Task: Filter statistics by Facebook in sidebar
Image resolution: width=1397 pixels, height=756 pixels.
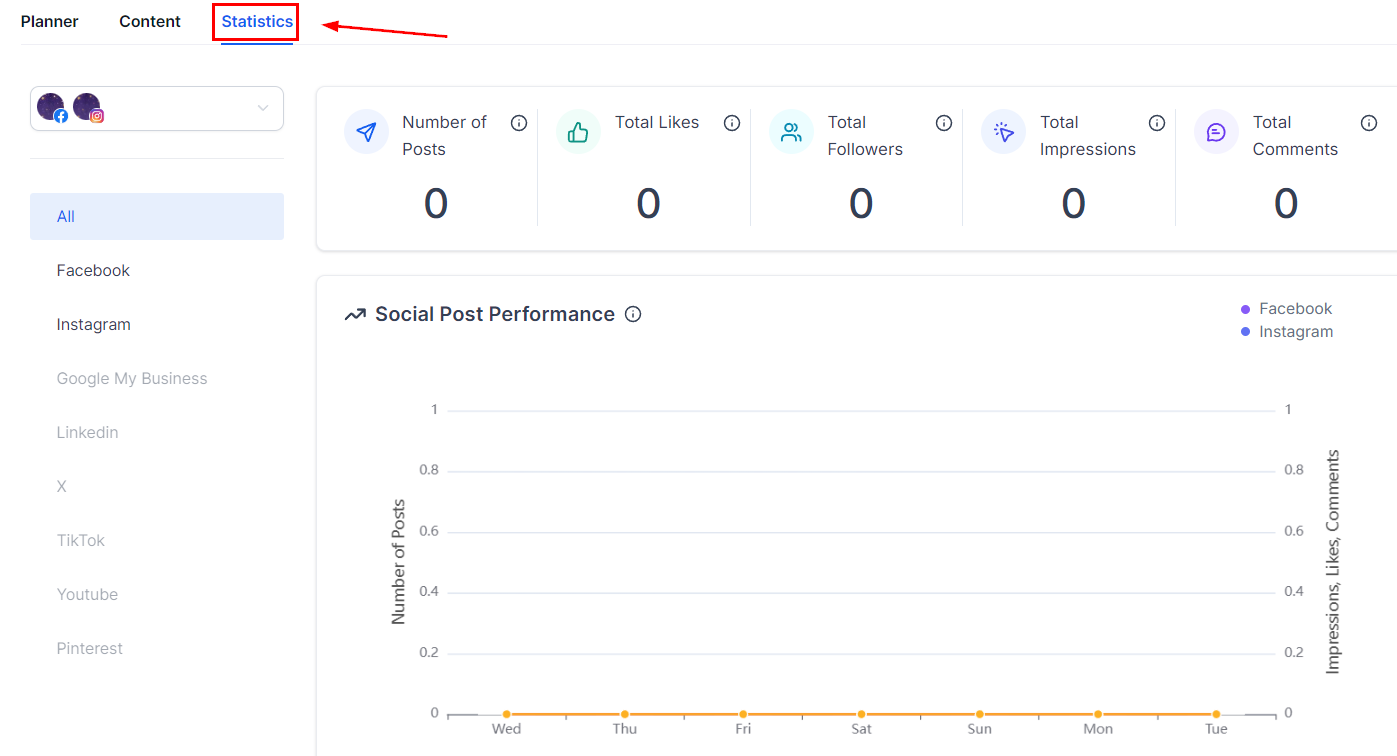Action: (x=93, y=271)
